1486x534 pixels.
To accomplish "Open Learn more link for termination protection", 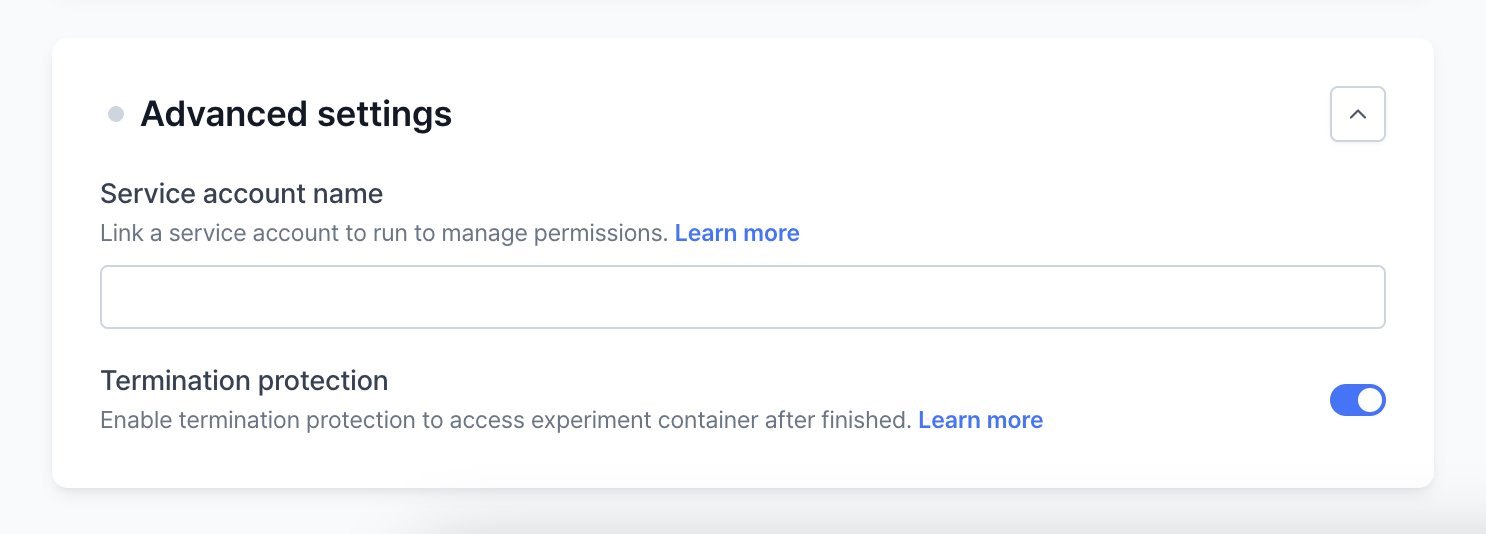I will pyautogui.click(x=980, y=420).
